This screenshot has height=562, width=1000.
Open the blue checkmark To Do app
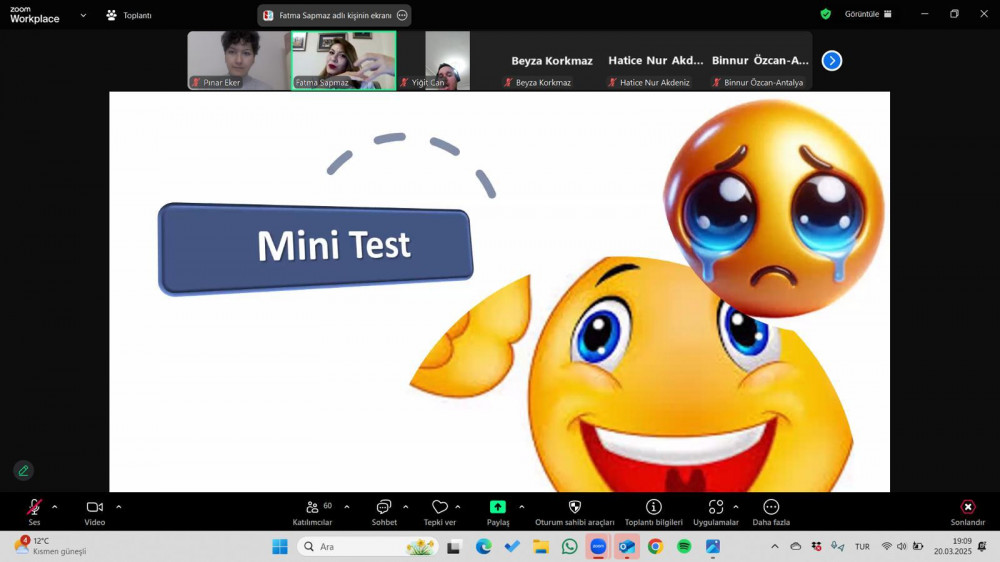[x=512, y=547]
